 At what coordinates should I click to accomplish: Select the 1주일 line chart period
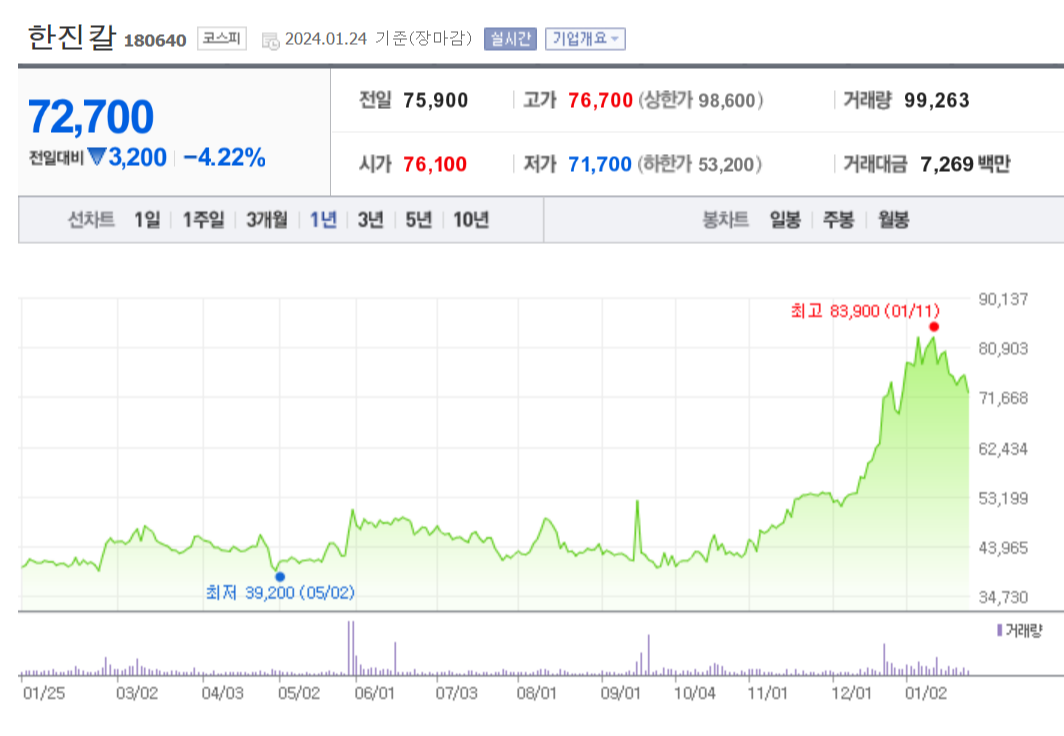[203, 220]
